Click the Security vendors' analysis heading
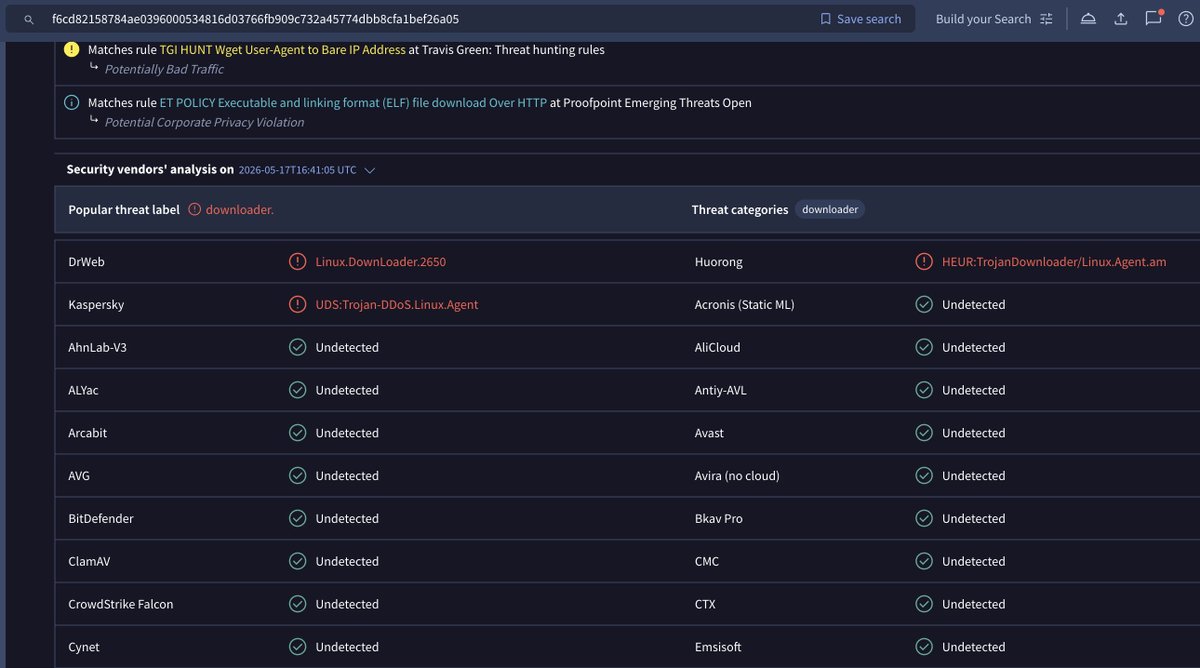The width and height of the screenshot is (1200, 668). (x=150, y=170)
